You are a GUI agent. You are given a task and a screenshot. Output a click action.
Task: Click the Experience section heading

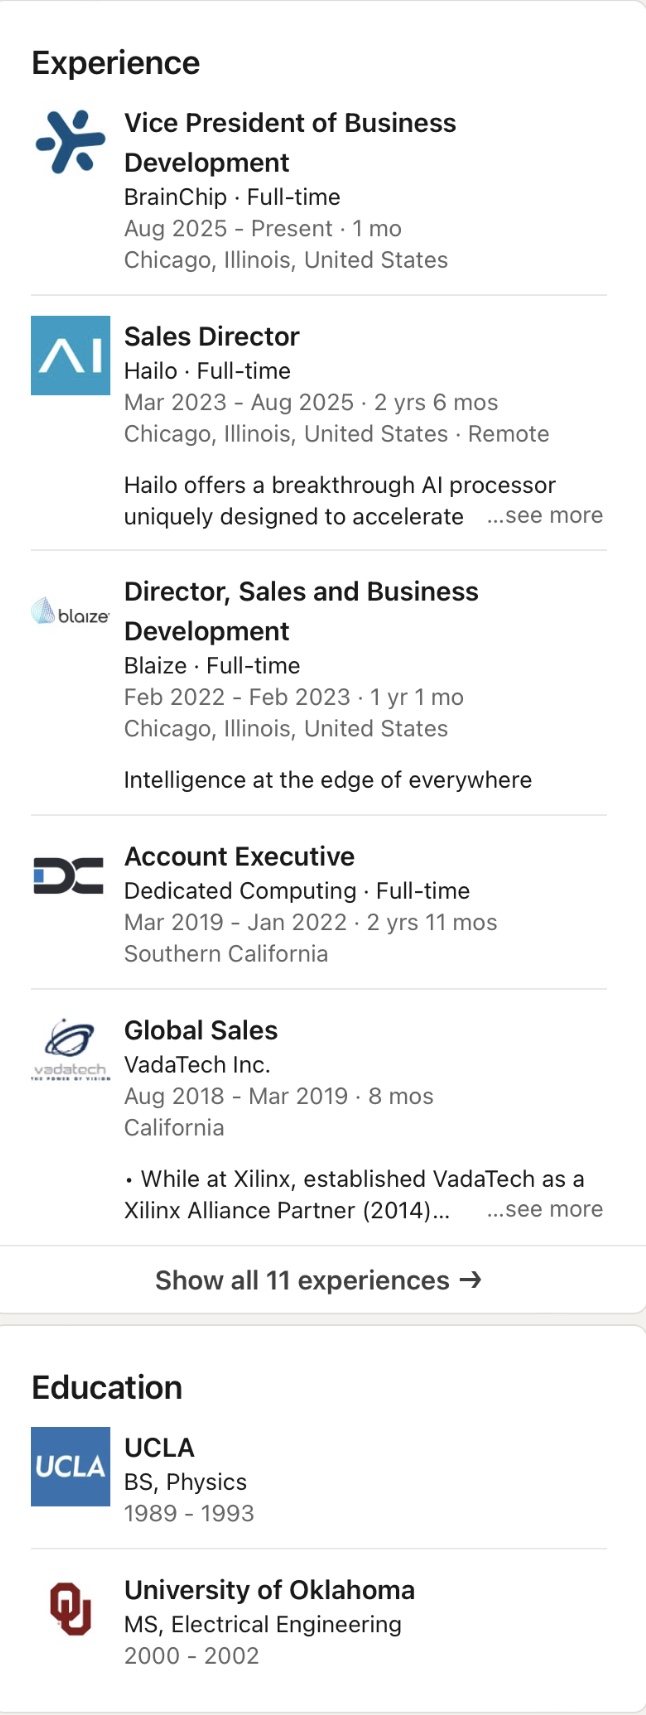pyautogui.click(x=116, y=63)
